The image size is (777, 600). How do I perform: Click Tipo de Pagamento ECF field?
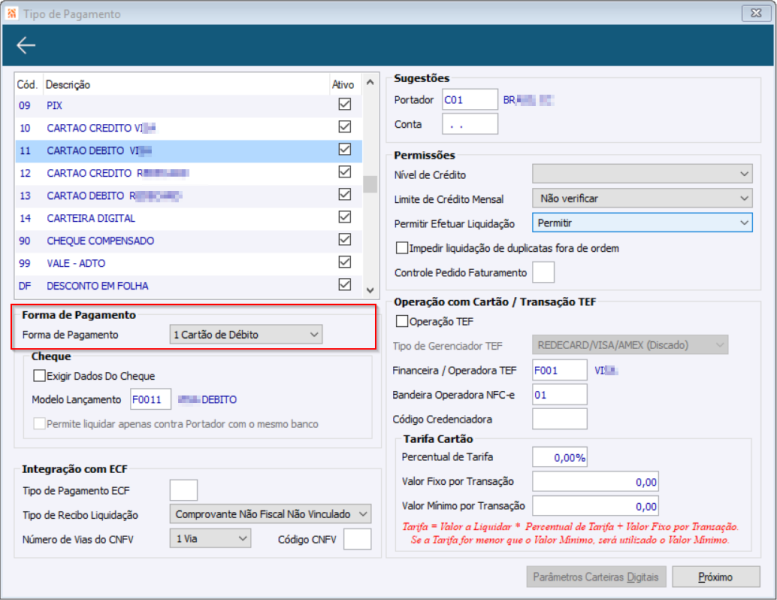point(183,491)
